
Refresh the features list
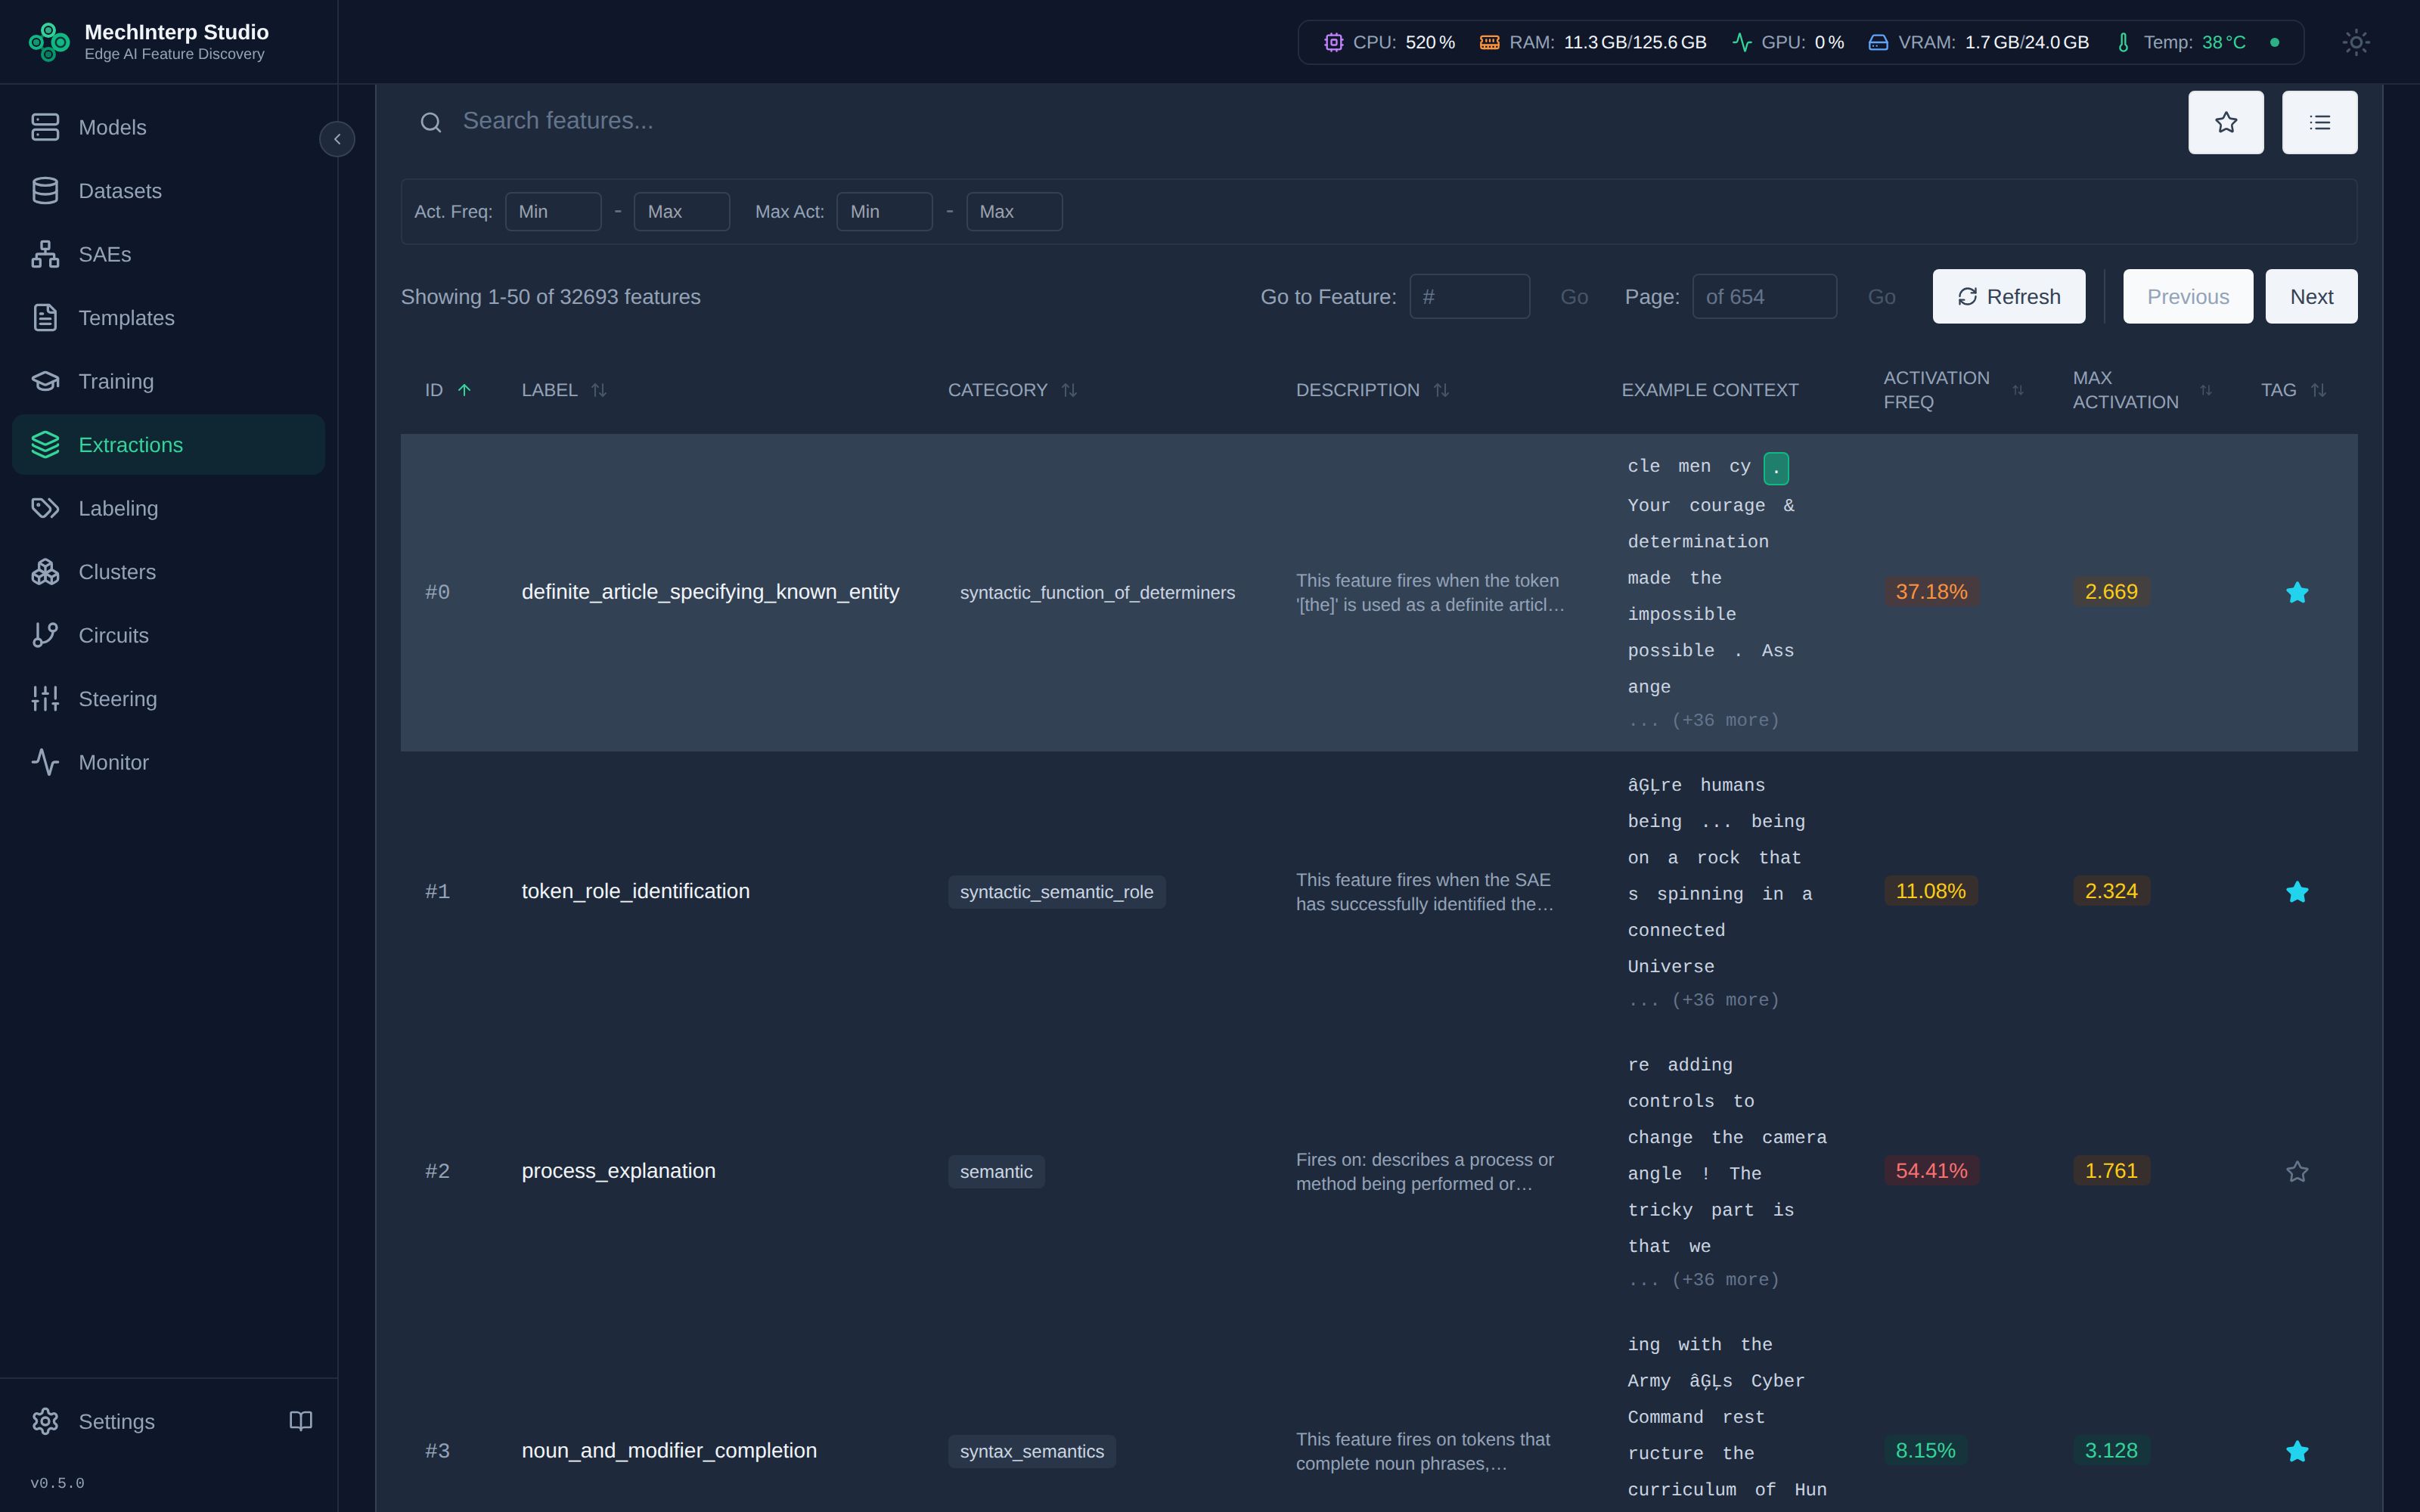coord(2008,297)
